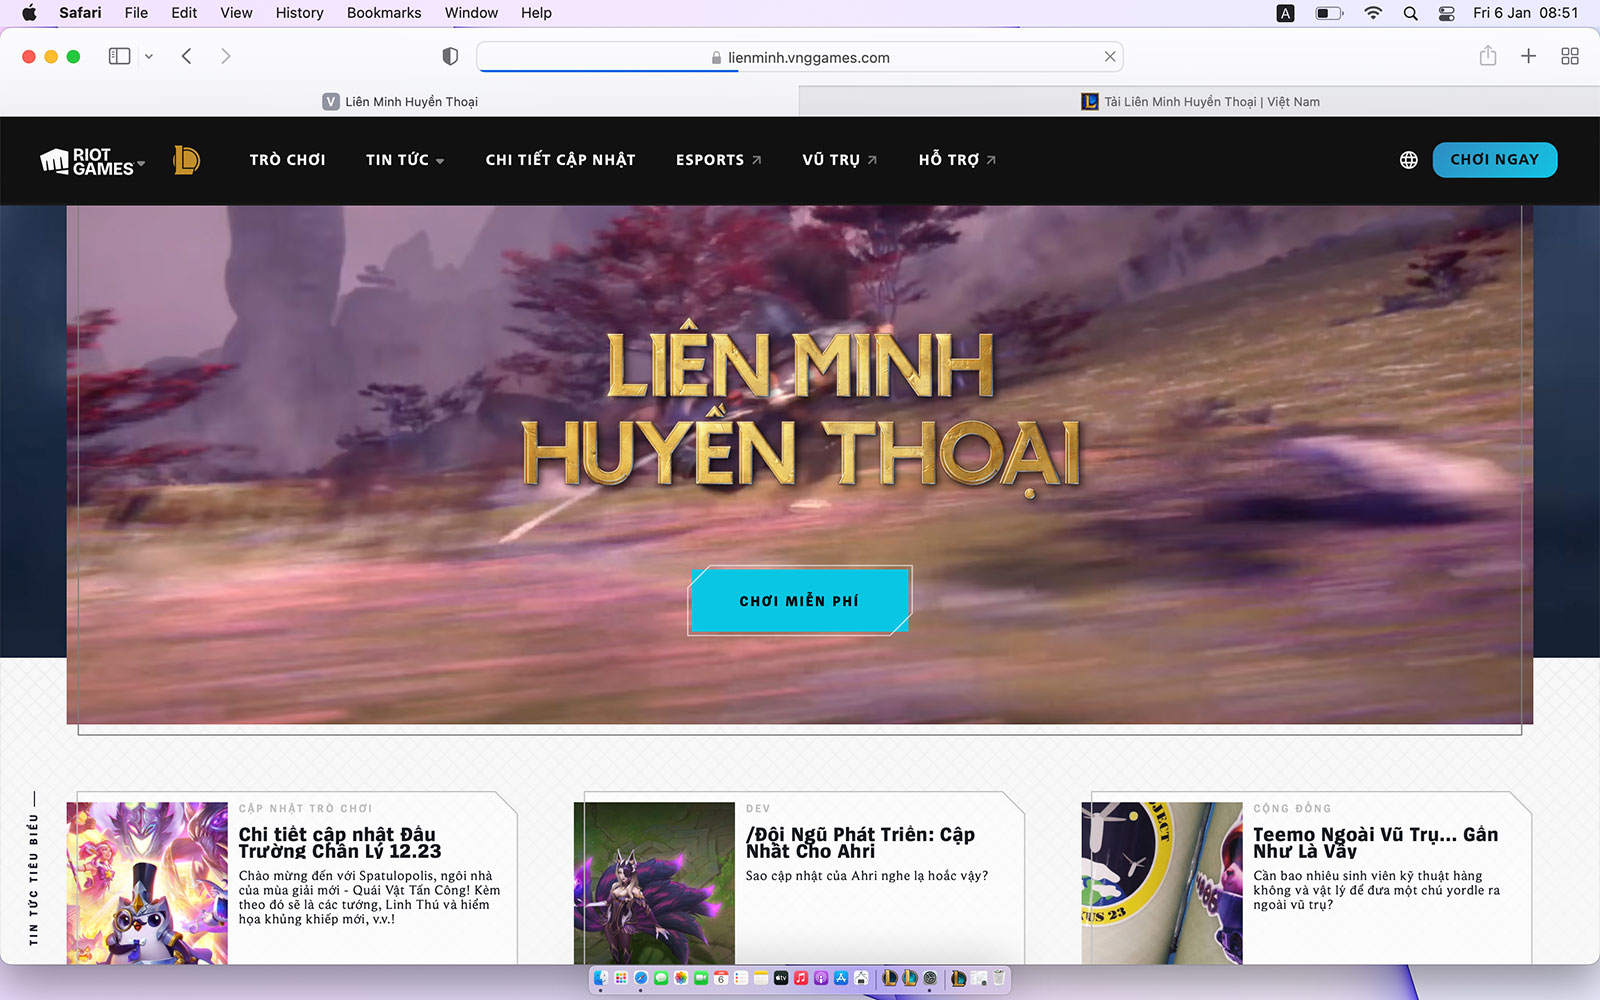The image size is (1600, 1000).
Task: Click 'Sao cập nhật của Ahri' description text
Action: click(x=867, y=876)
